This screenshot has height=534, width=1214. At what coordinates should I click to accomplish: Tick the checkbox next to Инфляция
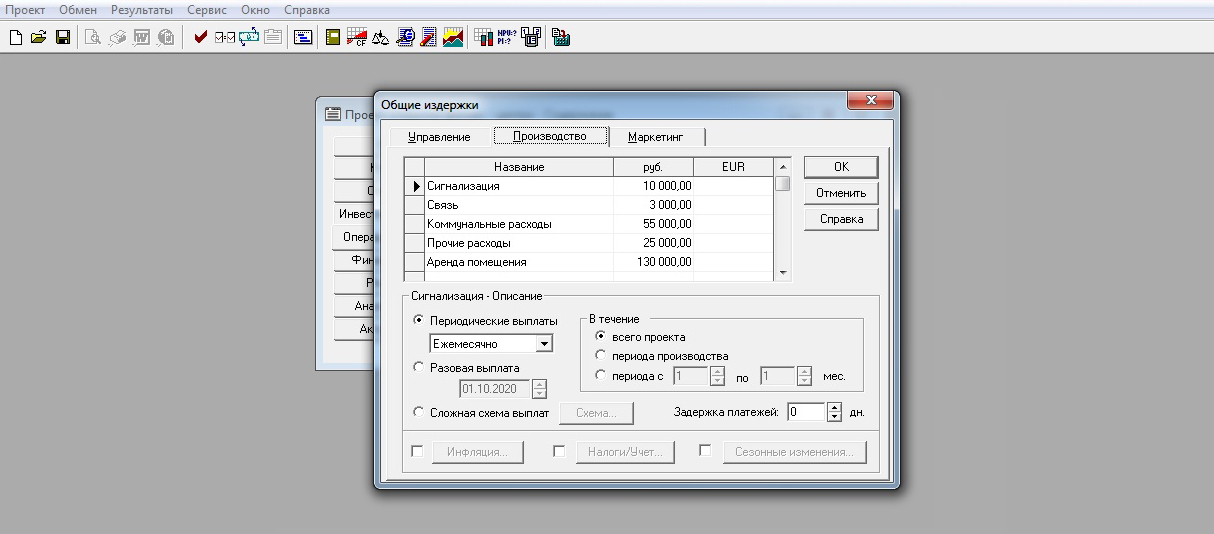[x=418, y=452]
